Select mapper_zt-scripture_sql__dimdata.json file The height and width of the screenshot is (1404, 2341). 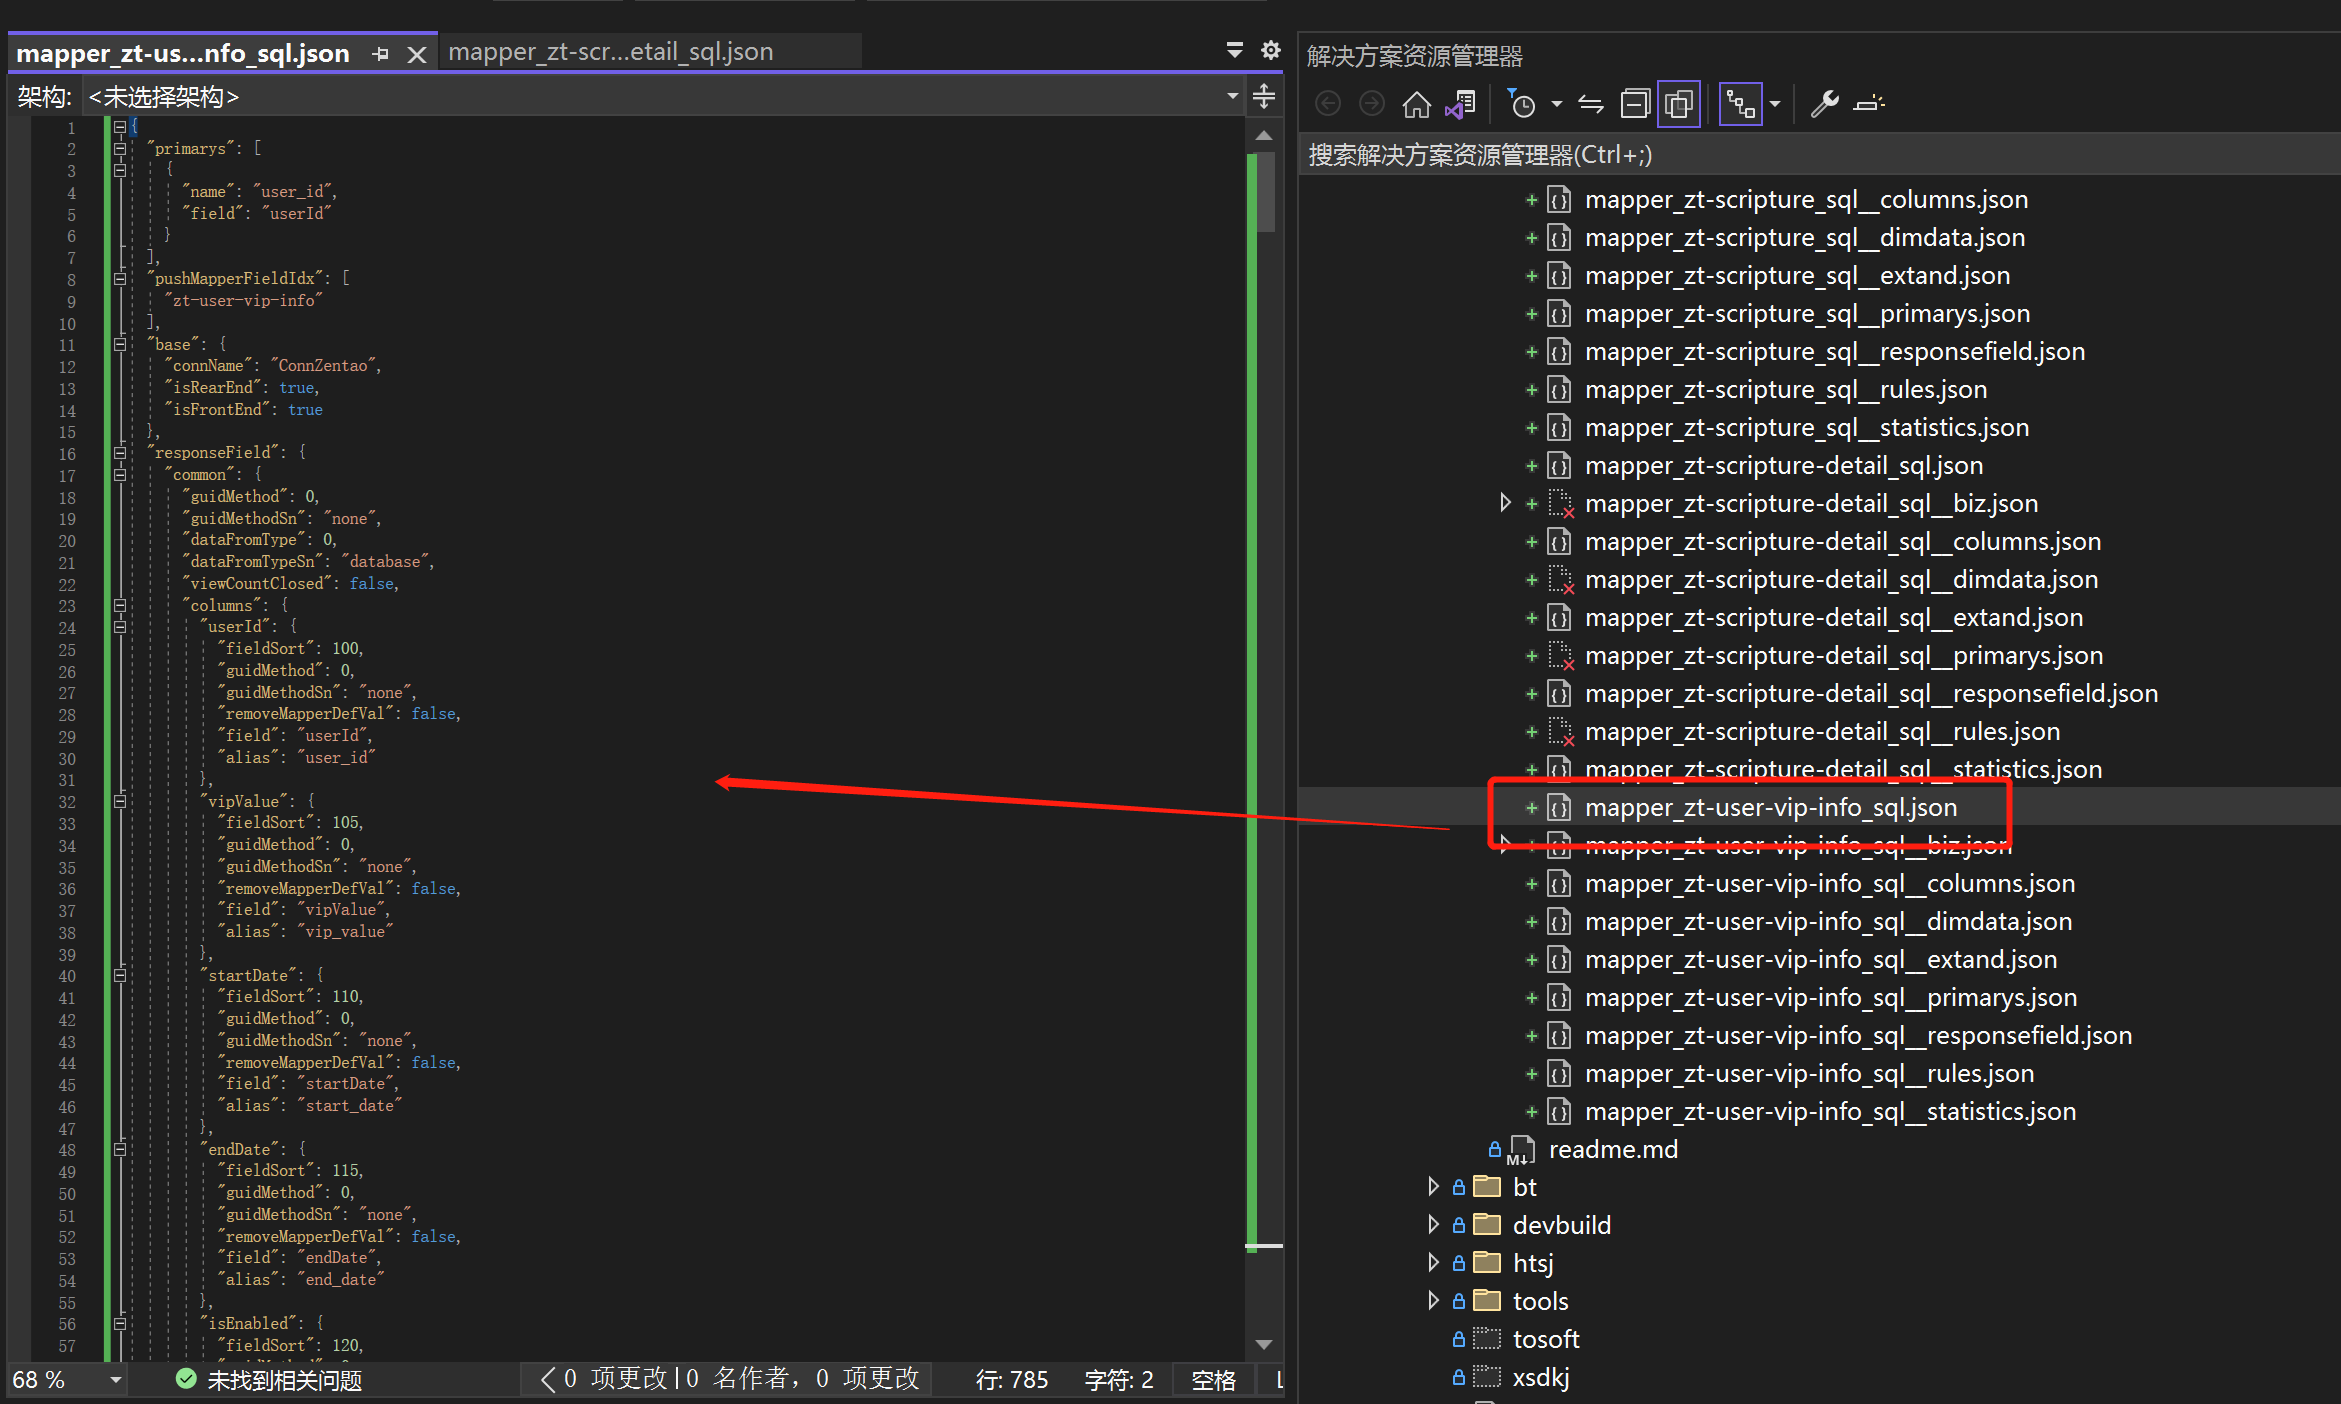pos(1805,238)
